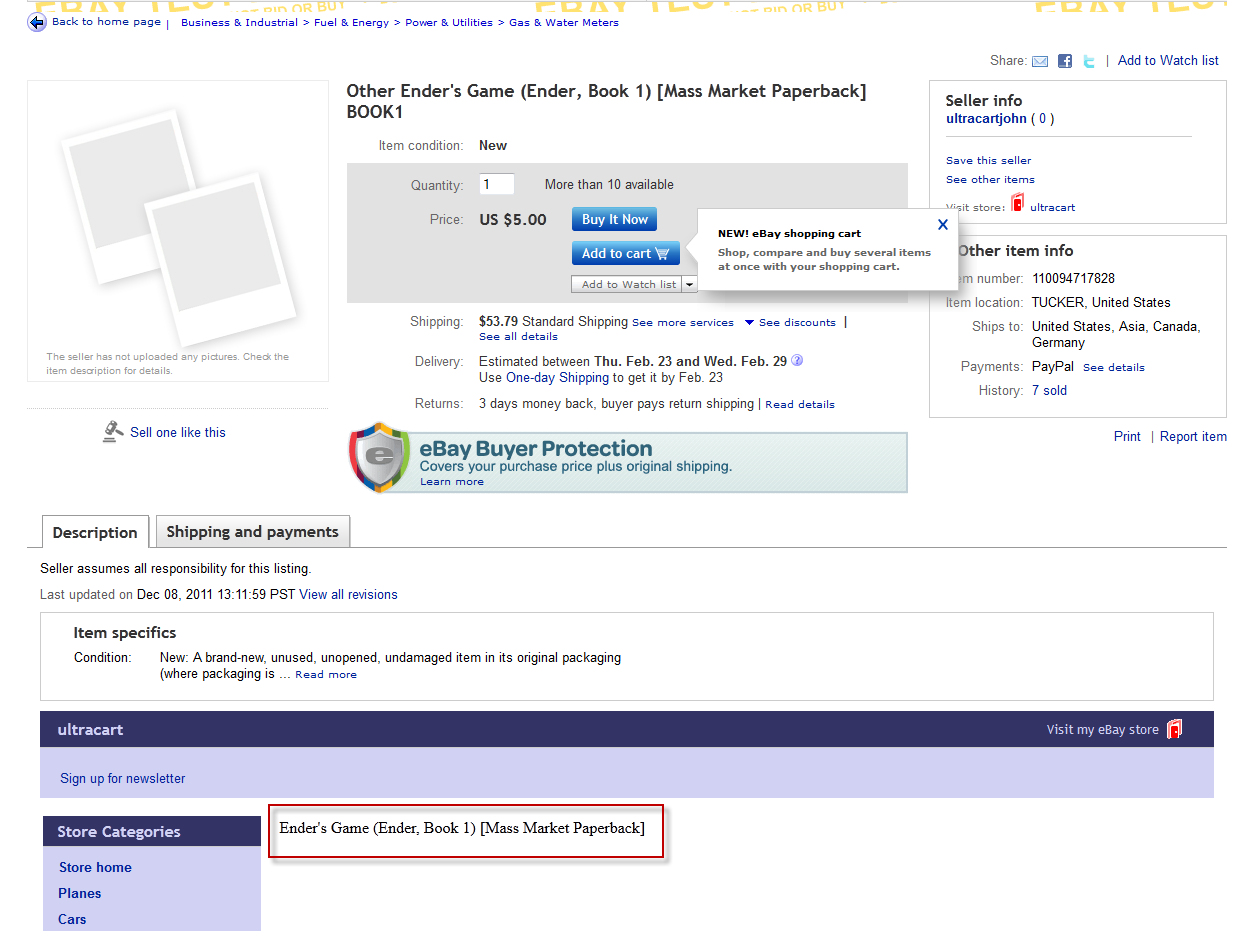Close the eBay shopping cart tooltip
This screenshot has width=1260, height=931.
coord(942,225)
